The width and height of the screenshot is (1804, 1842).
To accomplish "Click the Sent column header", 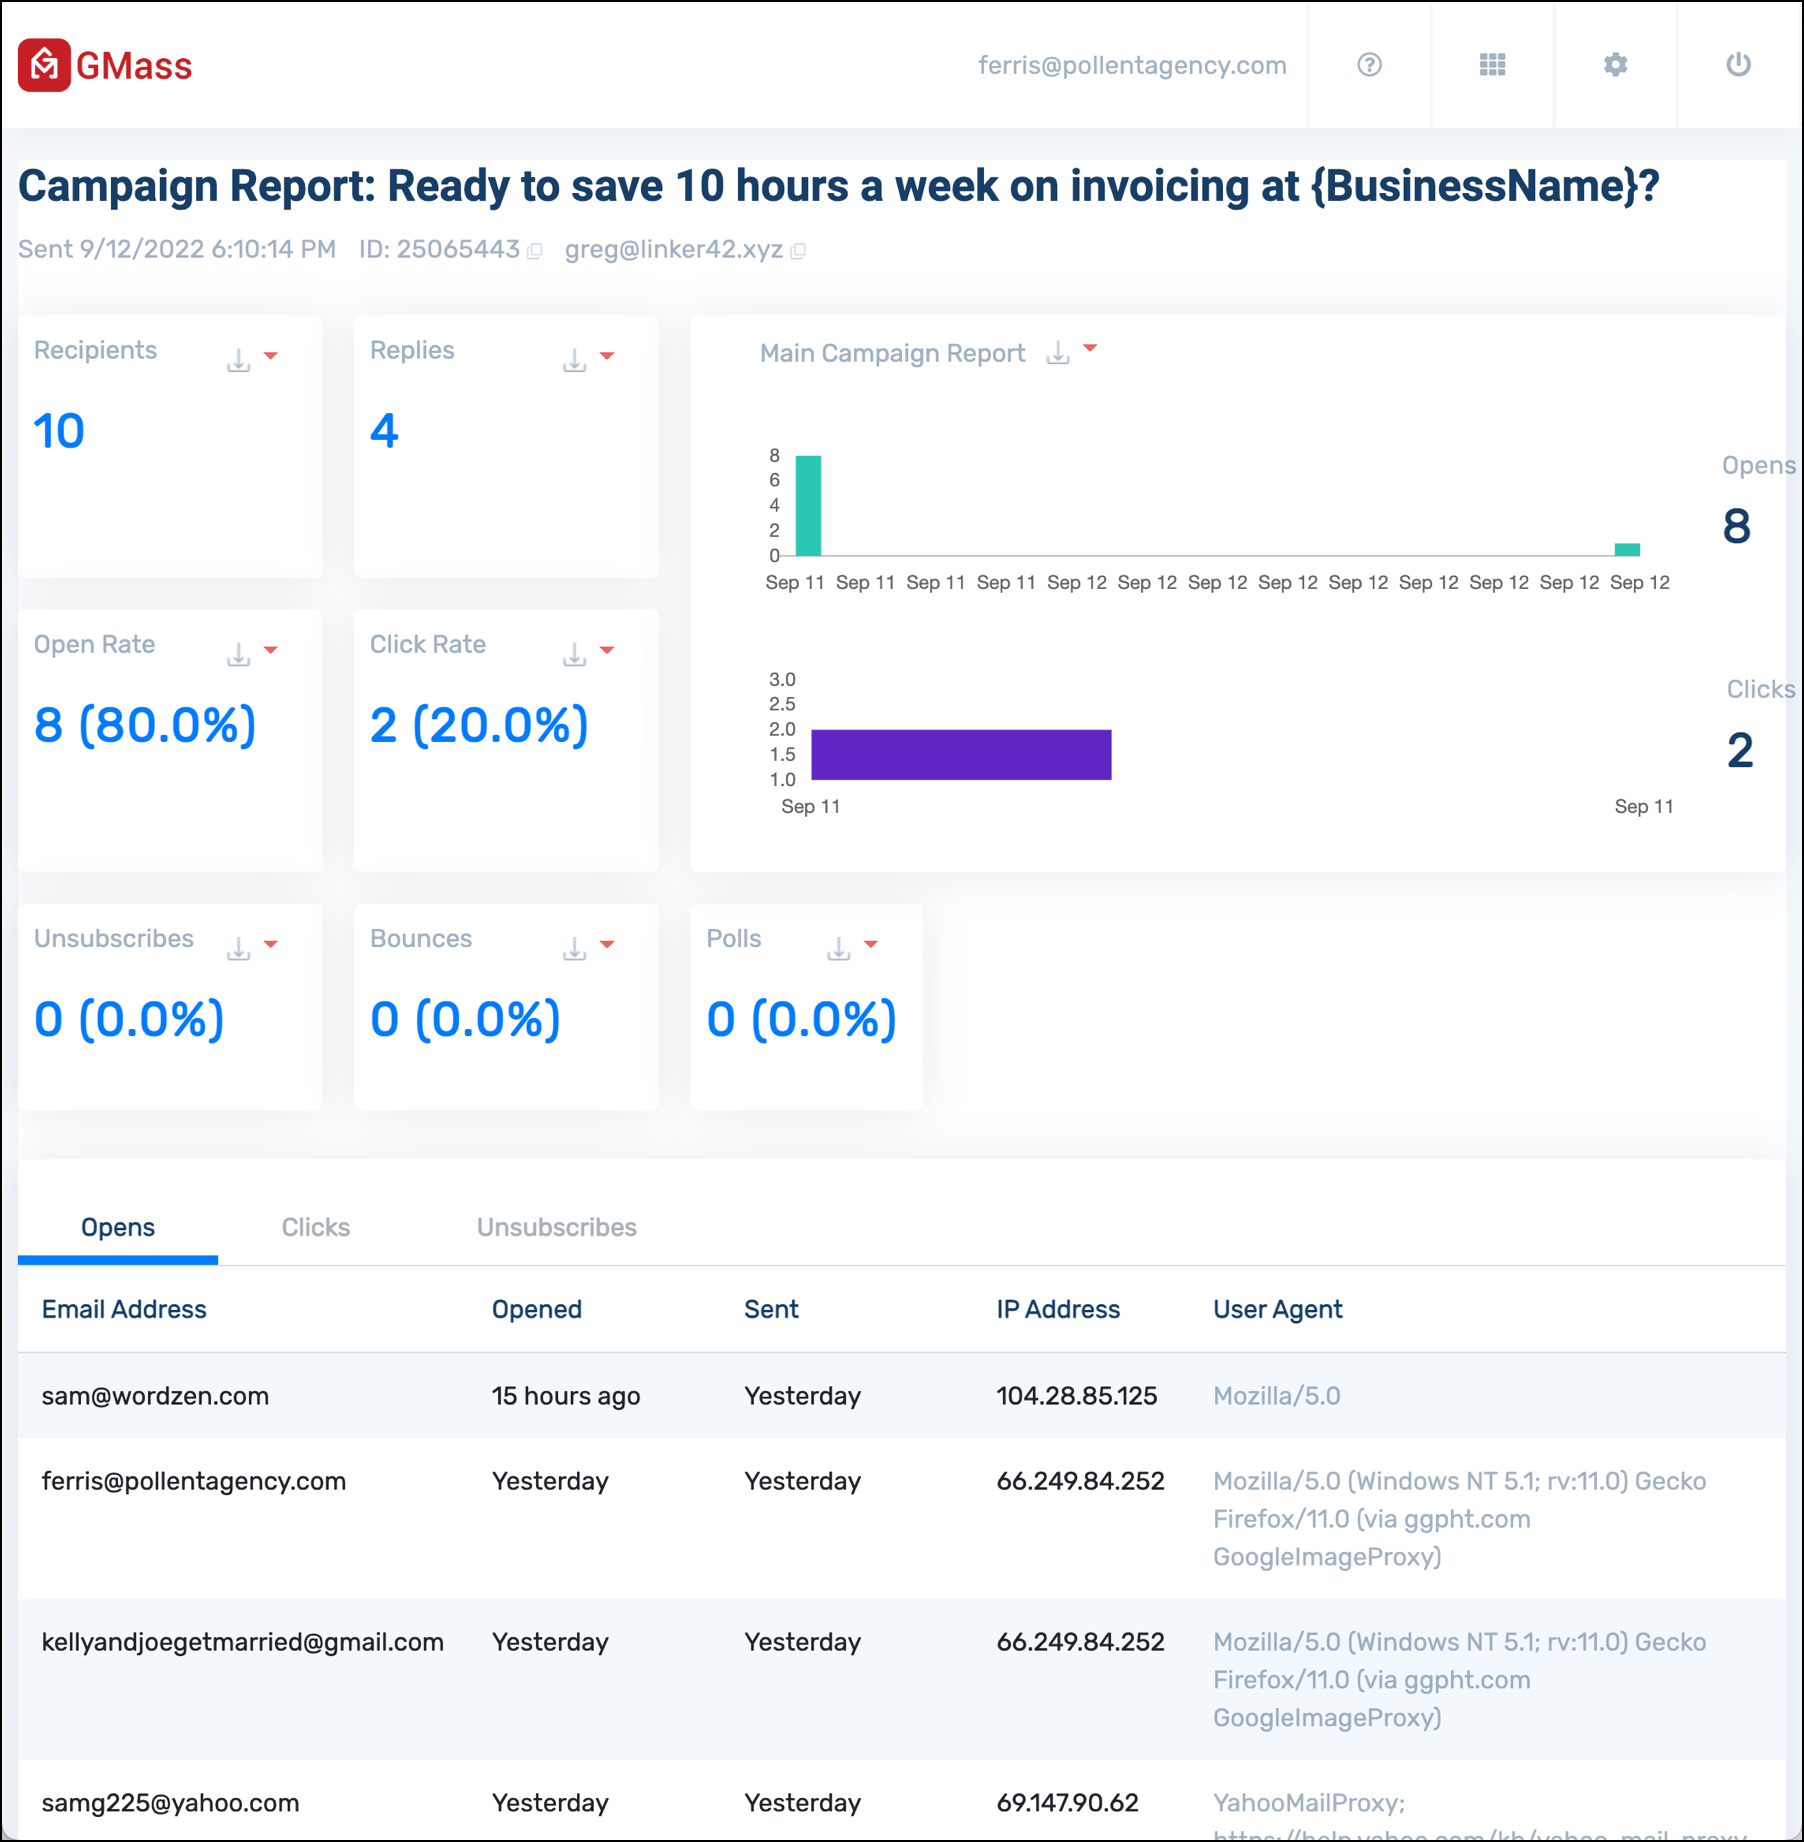I will [771, 1309].
